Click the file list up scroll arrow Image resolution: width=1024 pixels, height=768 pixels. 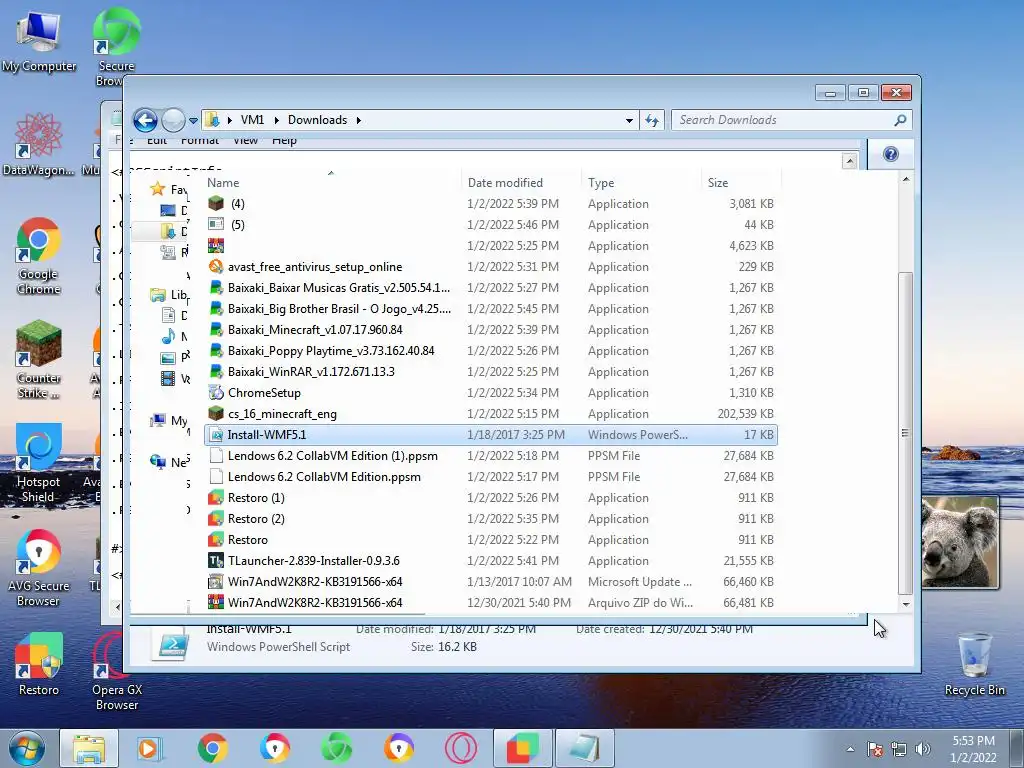pos(906,179)
